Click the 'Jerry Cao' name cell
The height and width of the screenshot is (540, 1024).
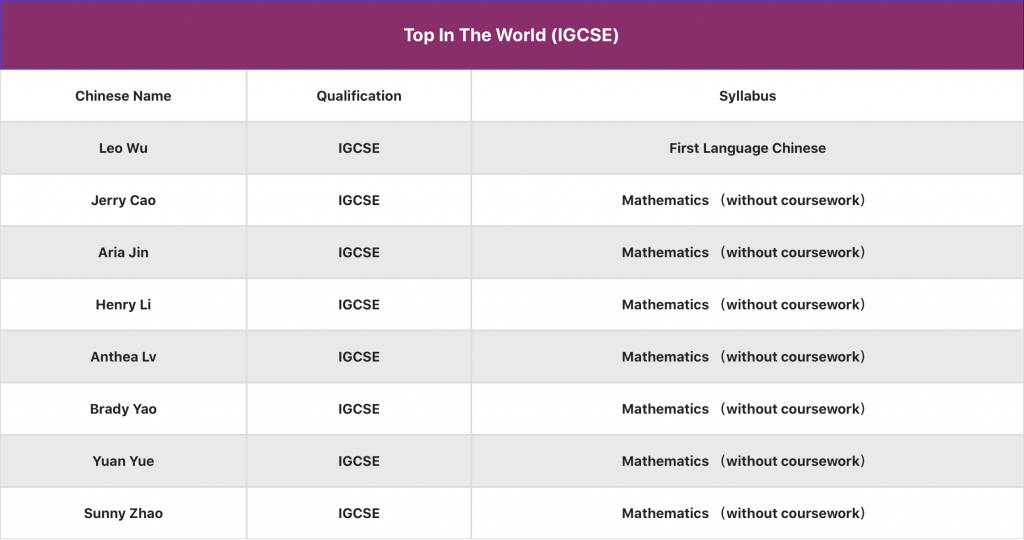tap(123, 200)
